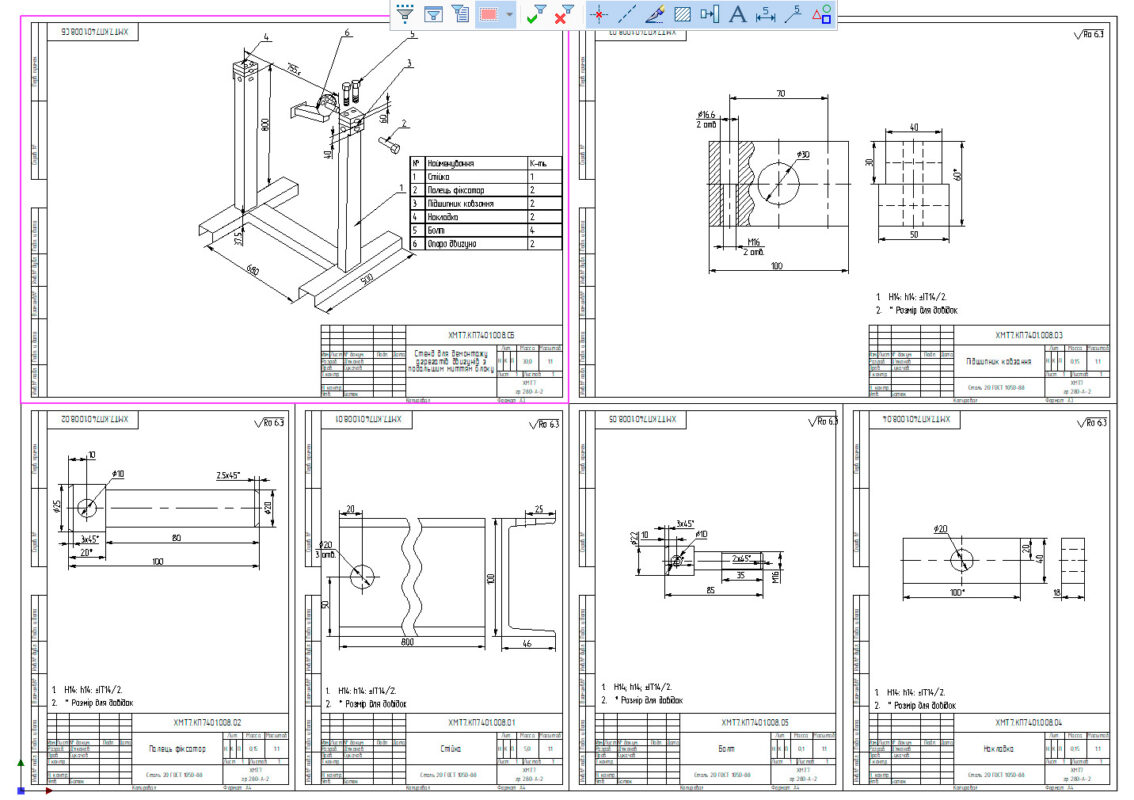Screen dimensions: 1134x800
Task: Open the filter by properties list icon
Action: 460,14
